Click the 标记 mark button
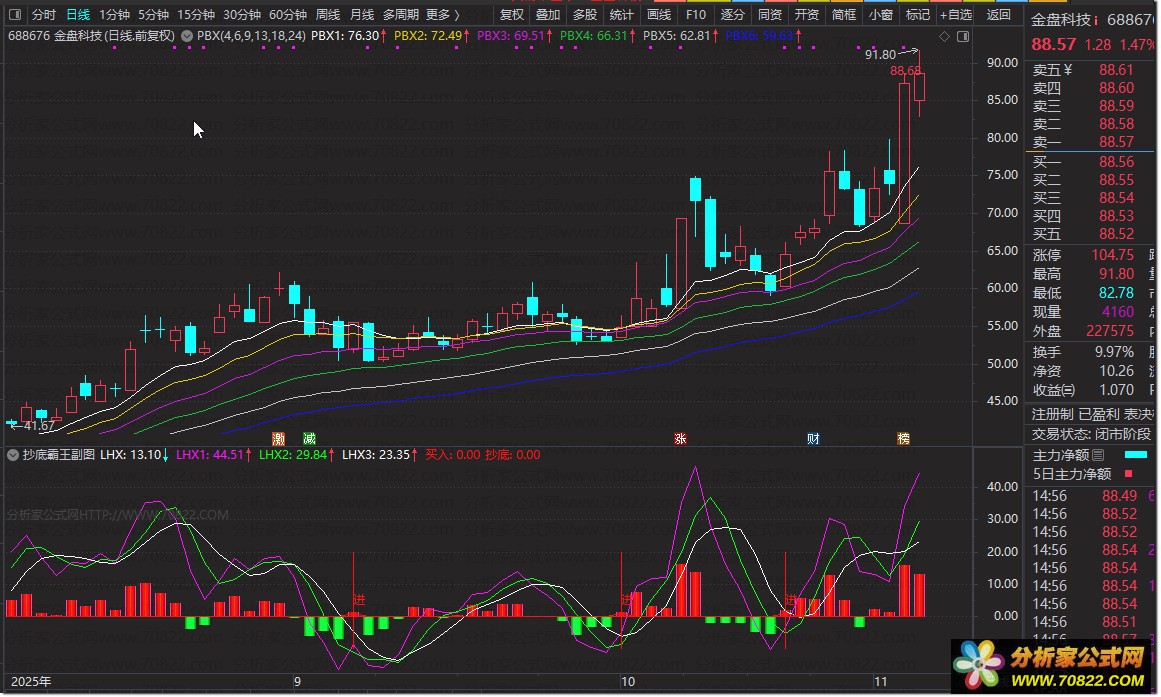The width and height of the screenshot is (1161, 697). tap(917, 15)
